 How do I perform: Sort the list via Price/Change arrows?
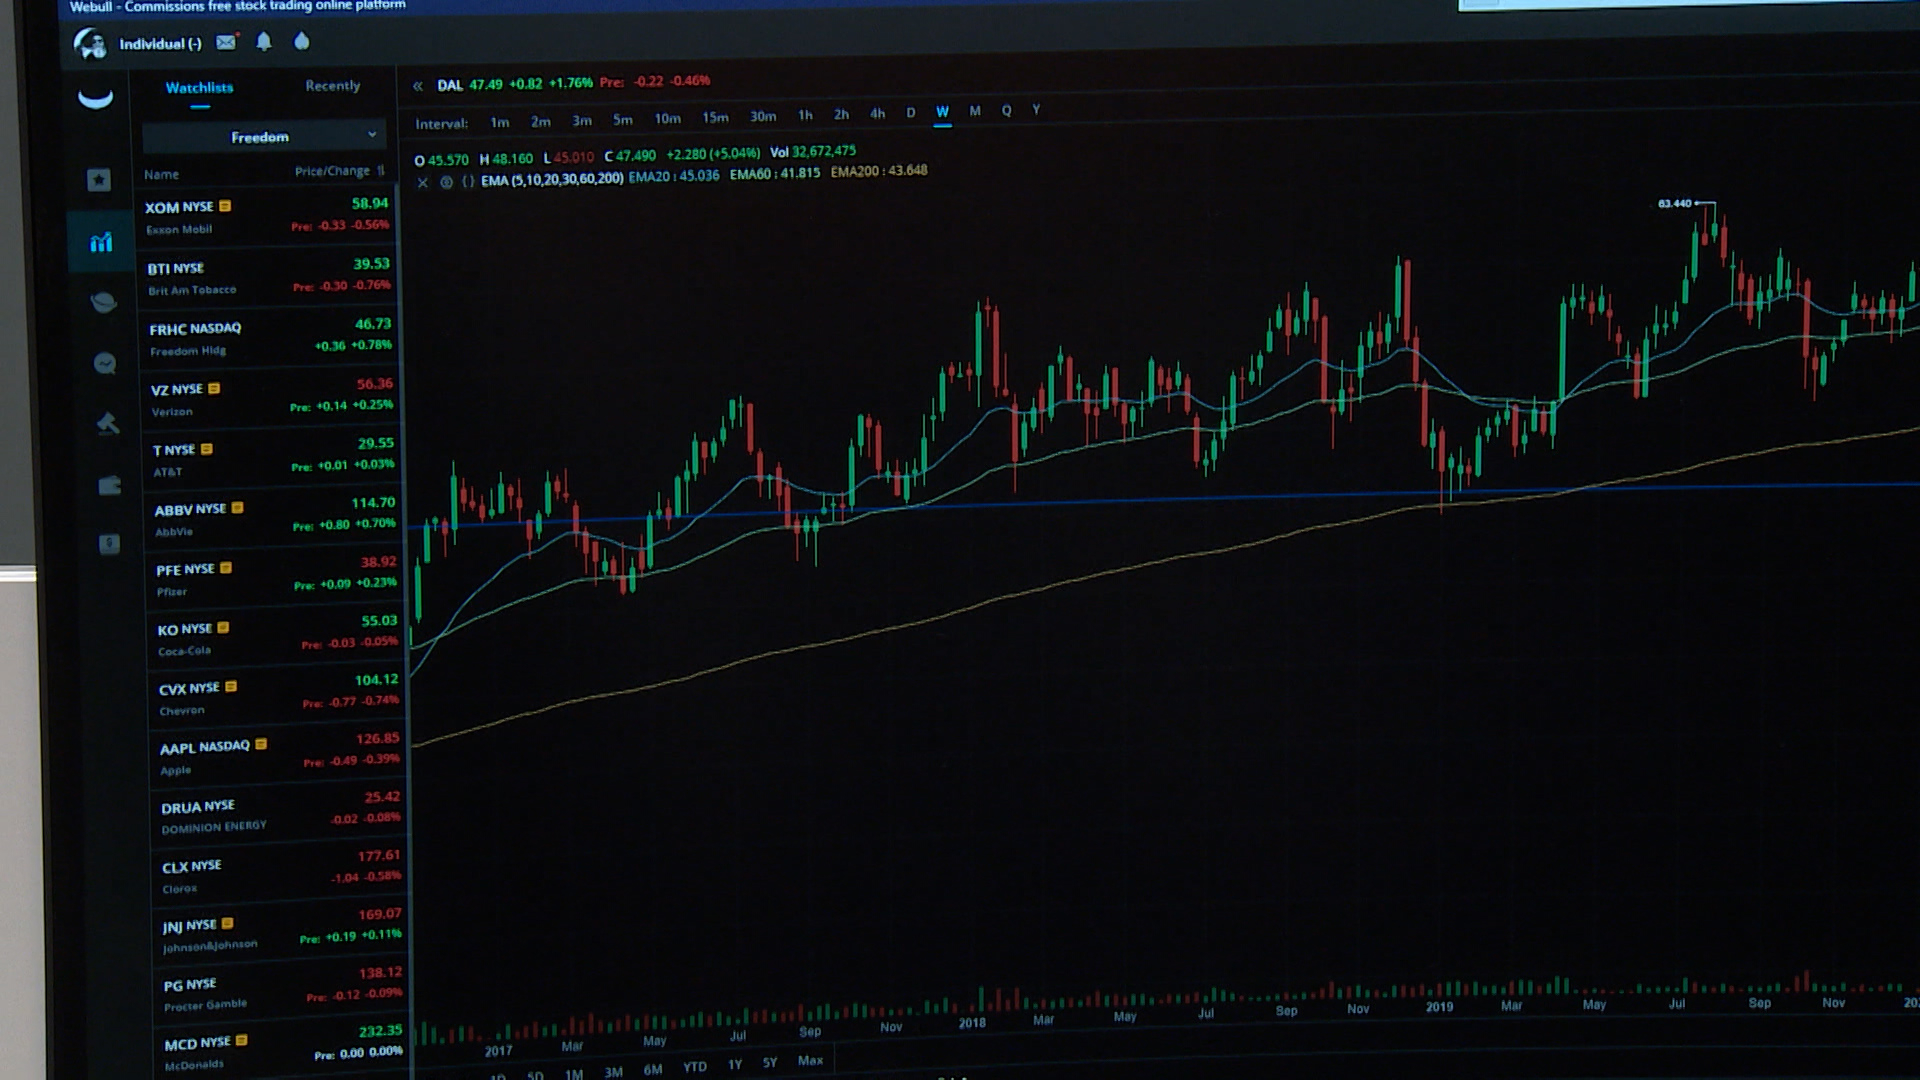380,171
